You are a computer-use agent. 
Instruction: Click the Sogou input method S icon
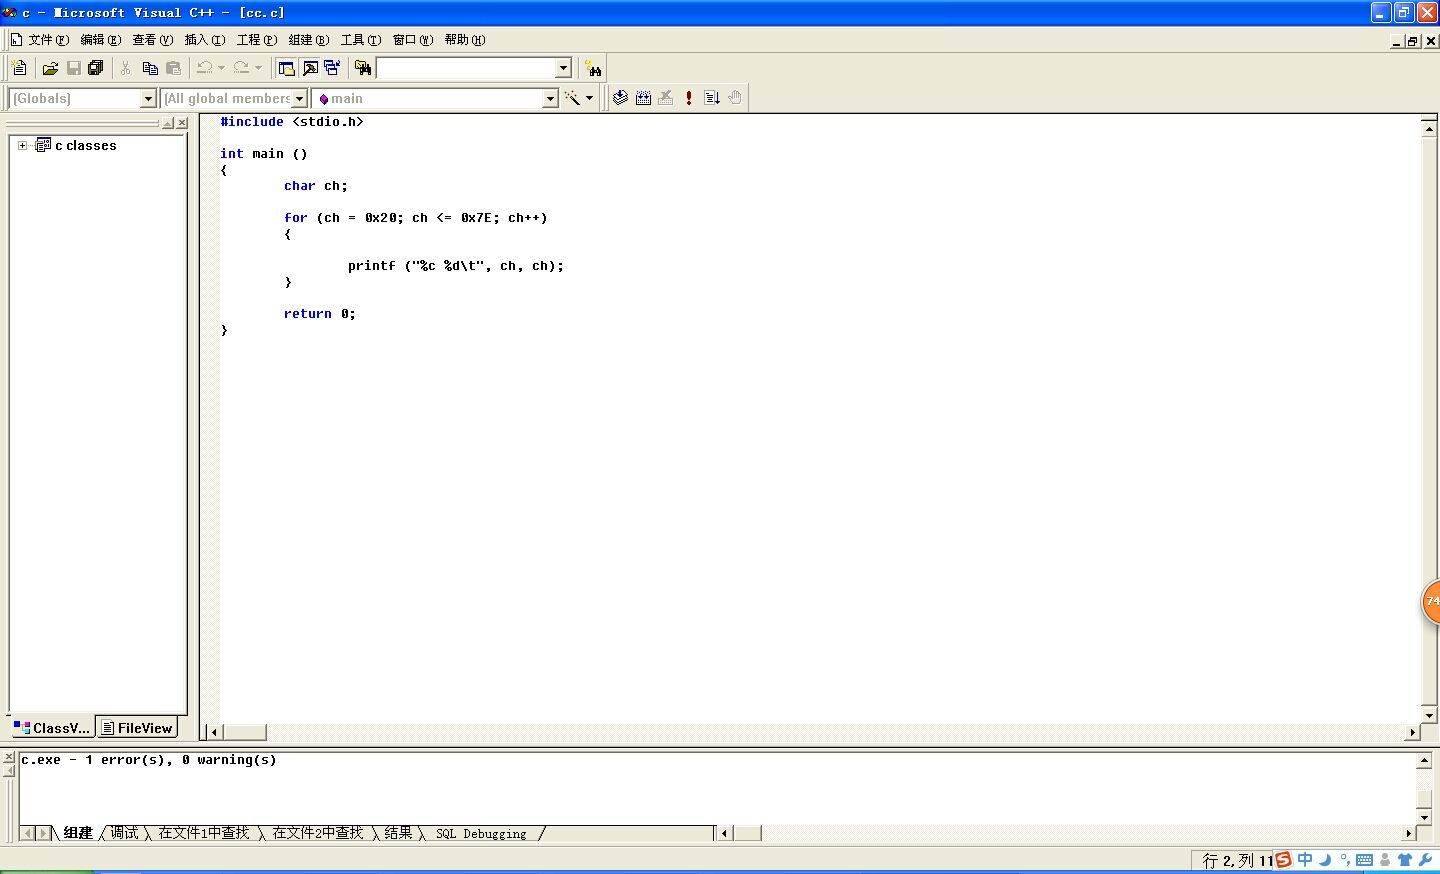pos(1284,860)
